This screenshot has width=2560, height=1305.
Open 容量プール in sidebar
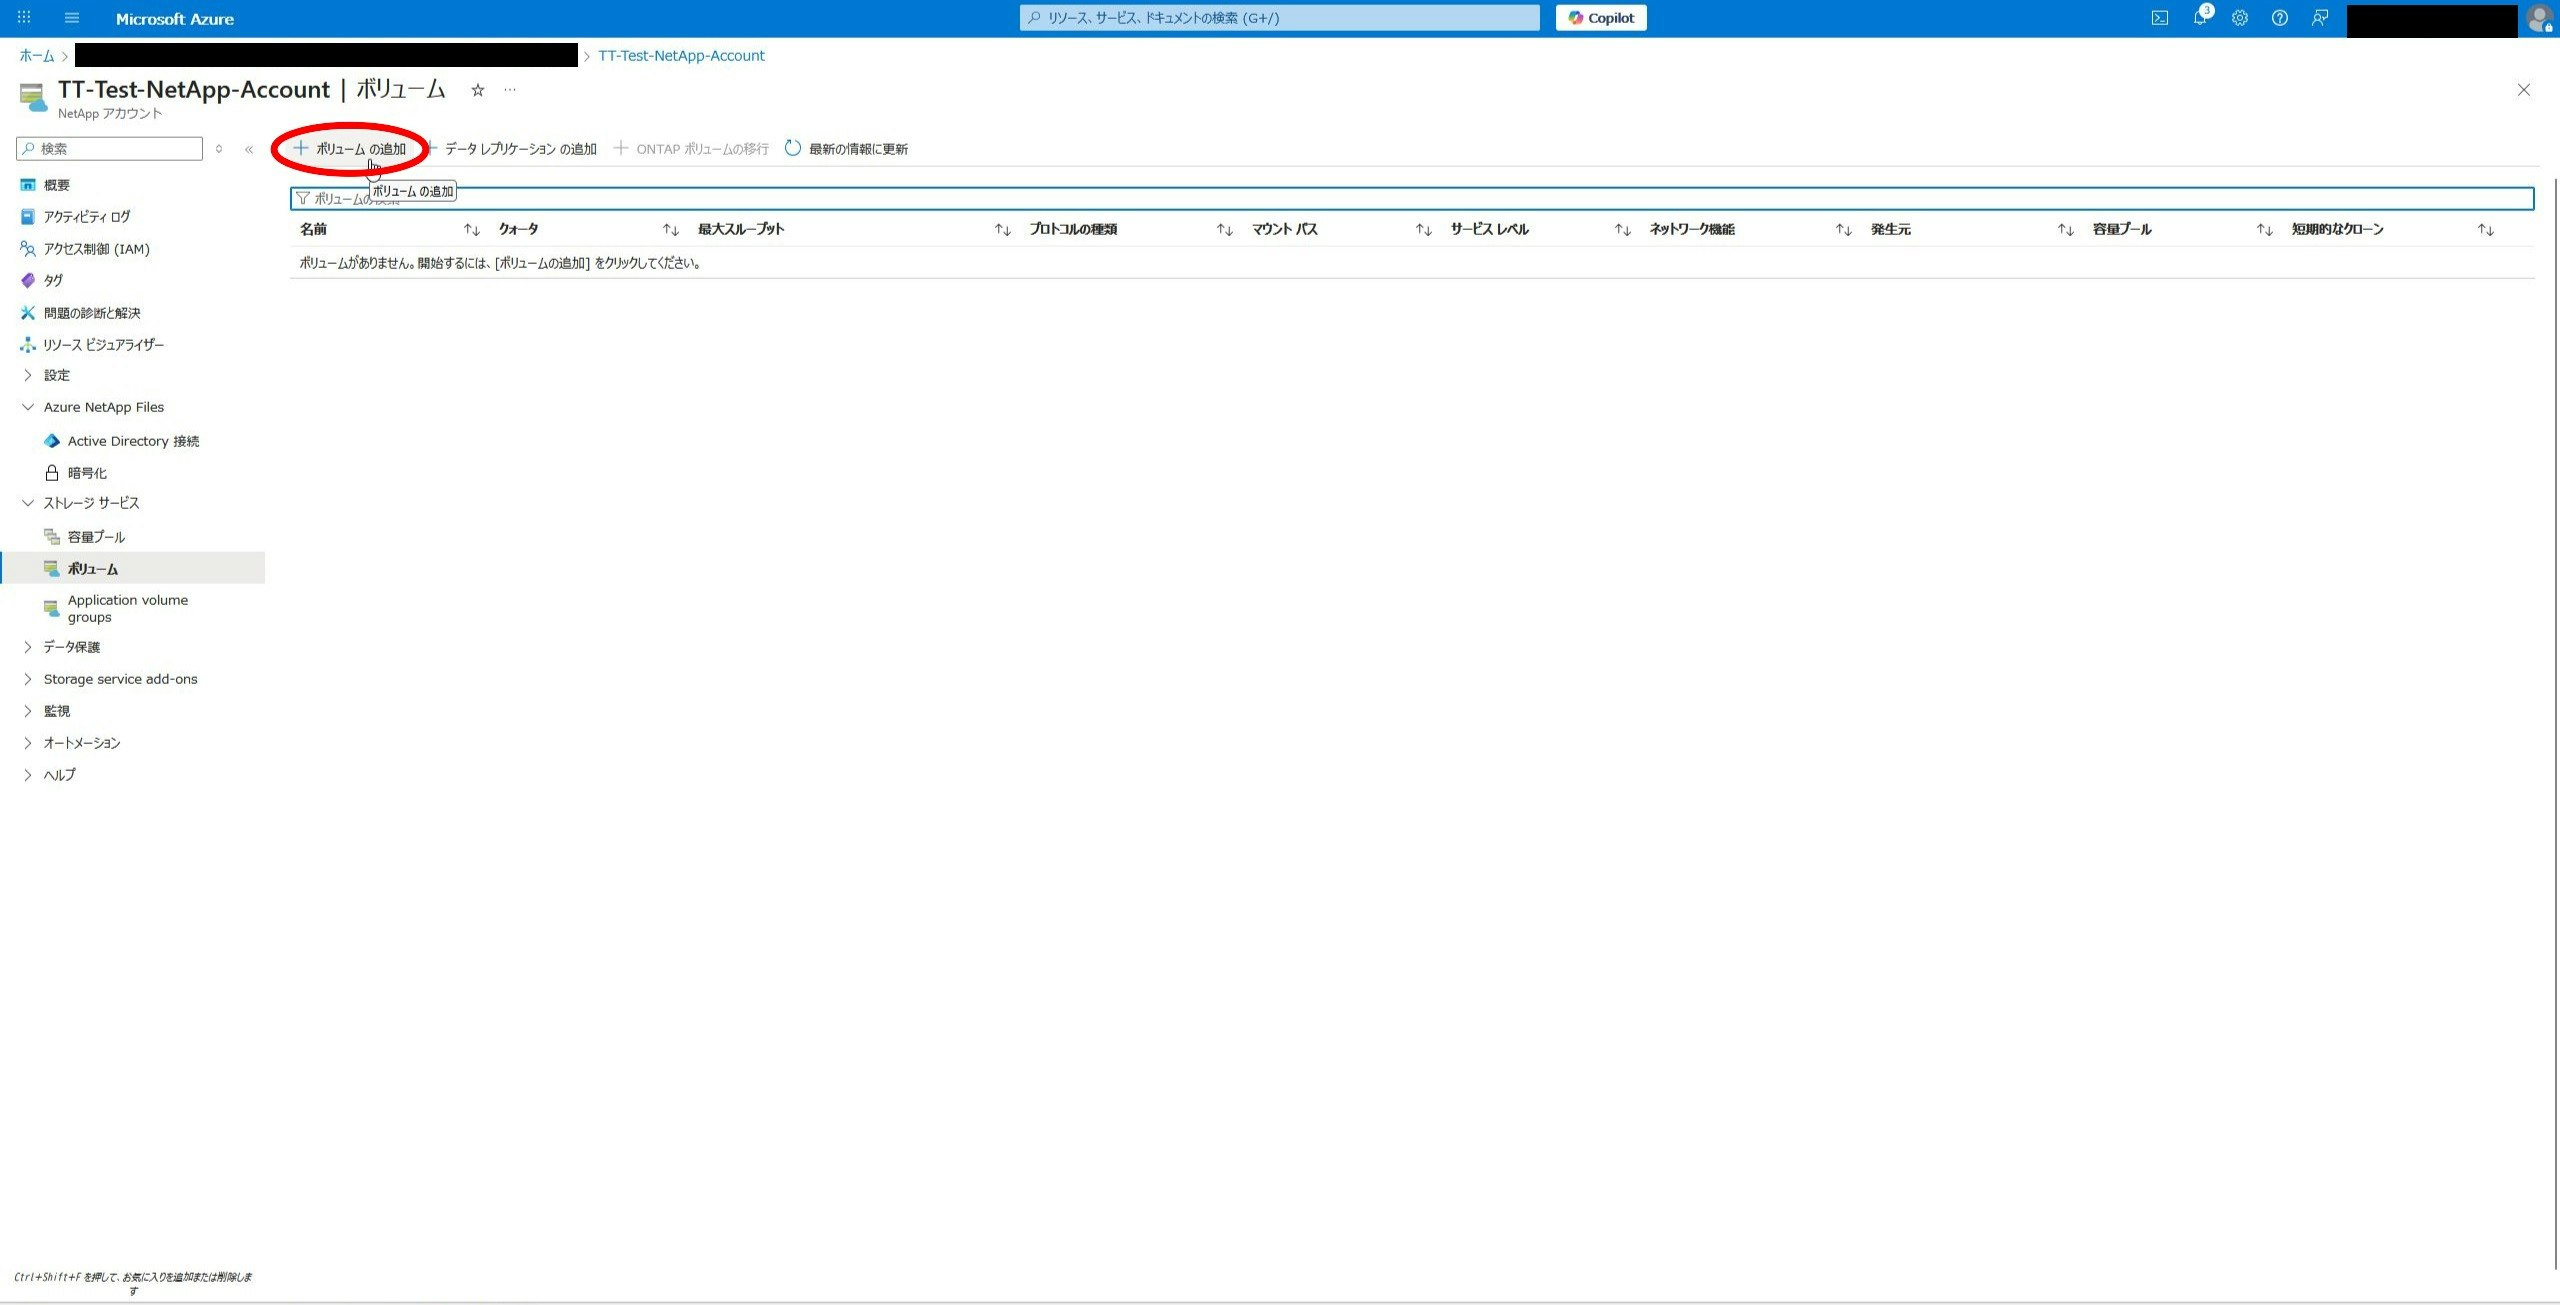[96, 537]
